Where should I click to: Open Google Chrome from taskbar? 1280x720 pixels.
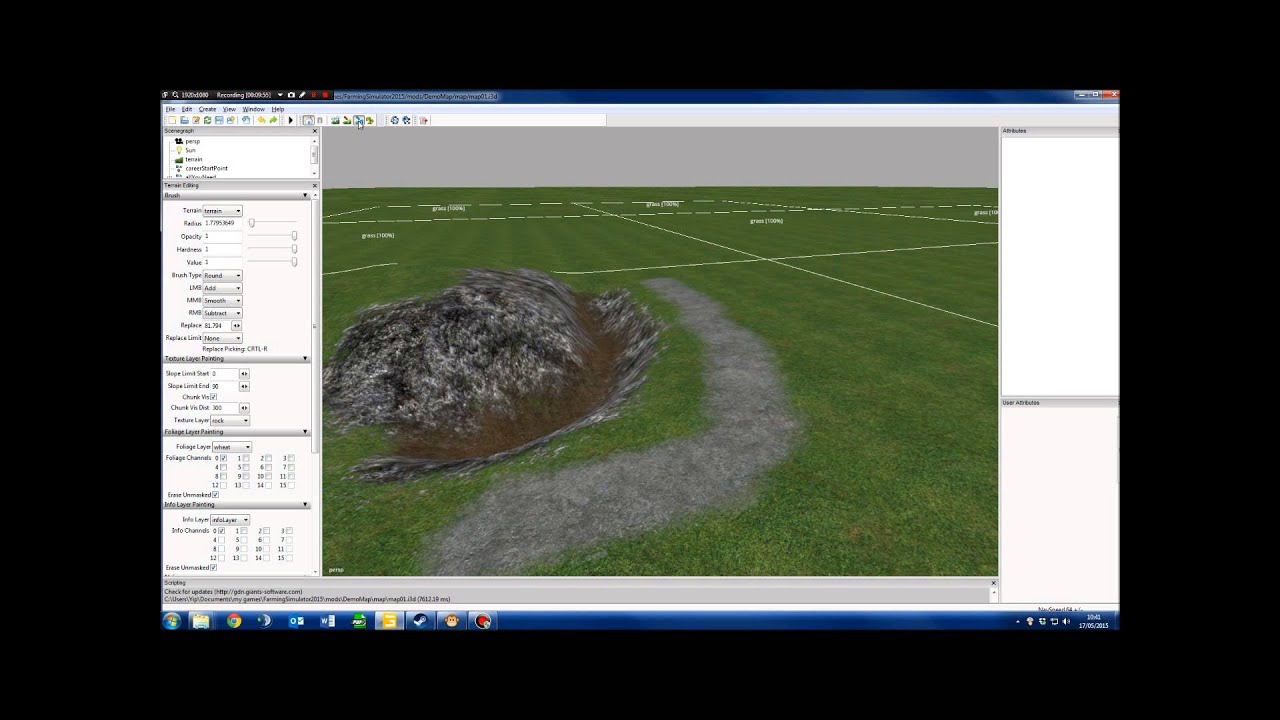pyautogui.click(x=233, y=621)
